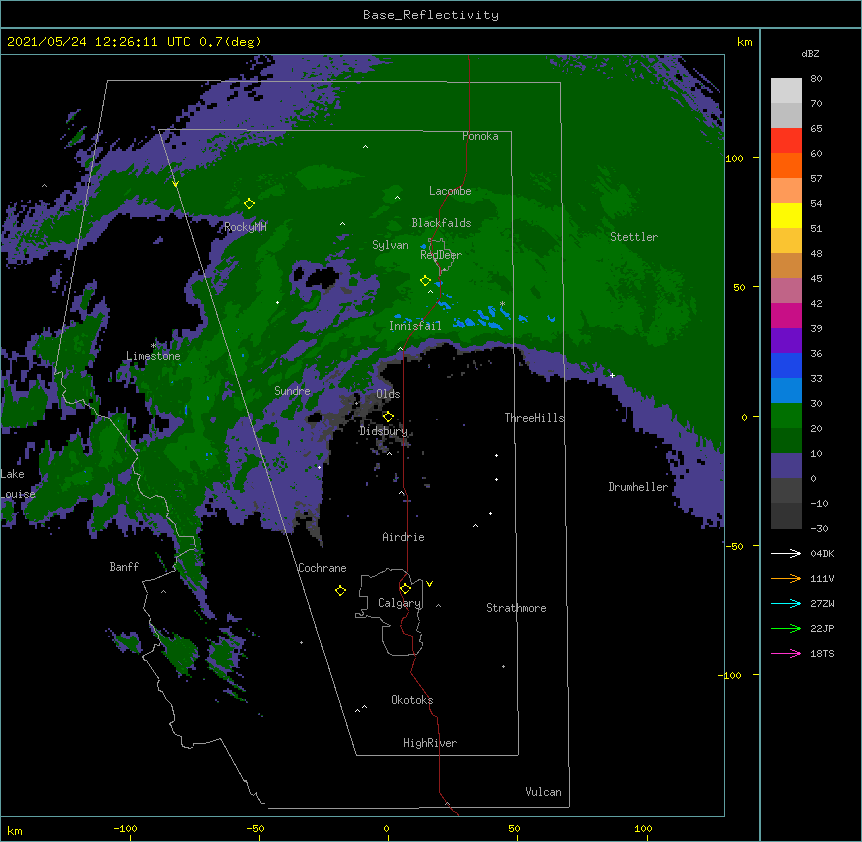This screenshot has height=842, width=862.
Task: Click the magenta 18TS arrow in legend
Action: tap(786, 653)
